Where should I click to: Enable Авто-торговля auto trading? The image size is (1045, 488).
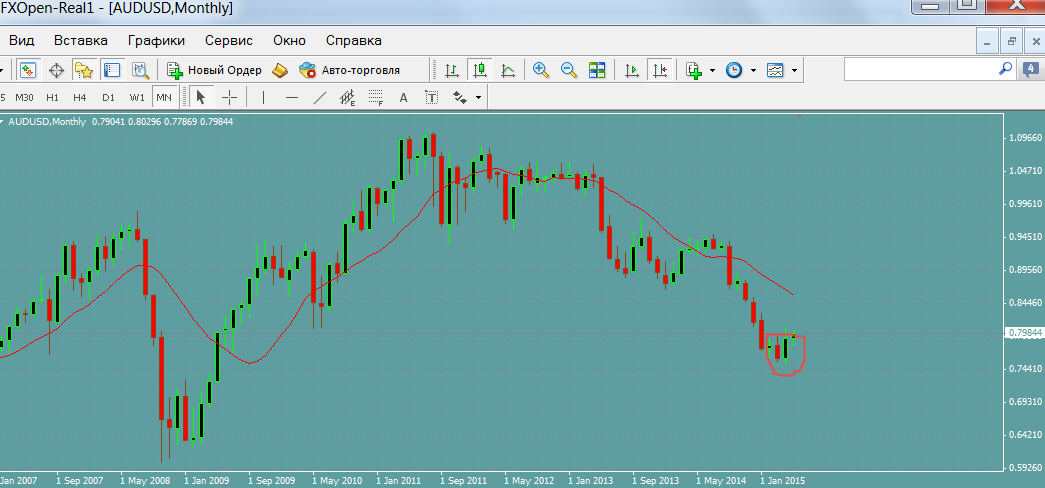(x=348, y=70)
